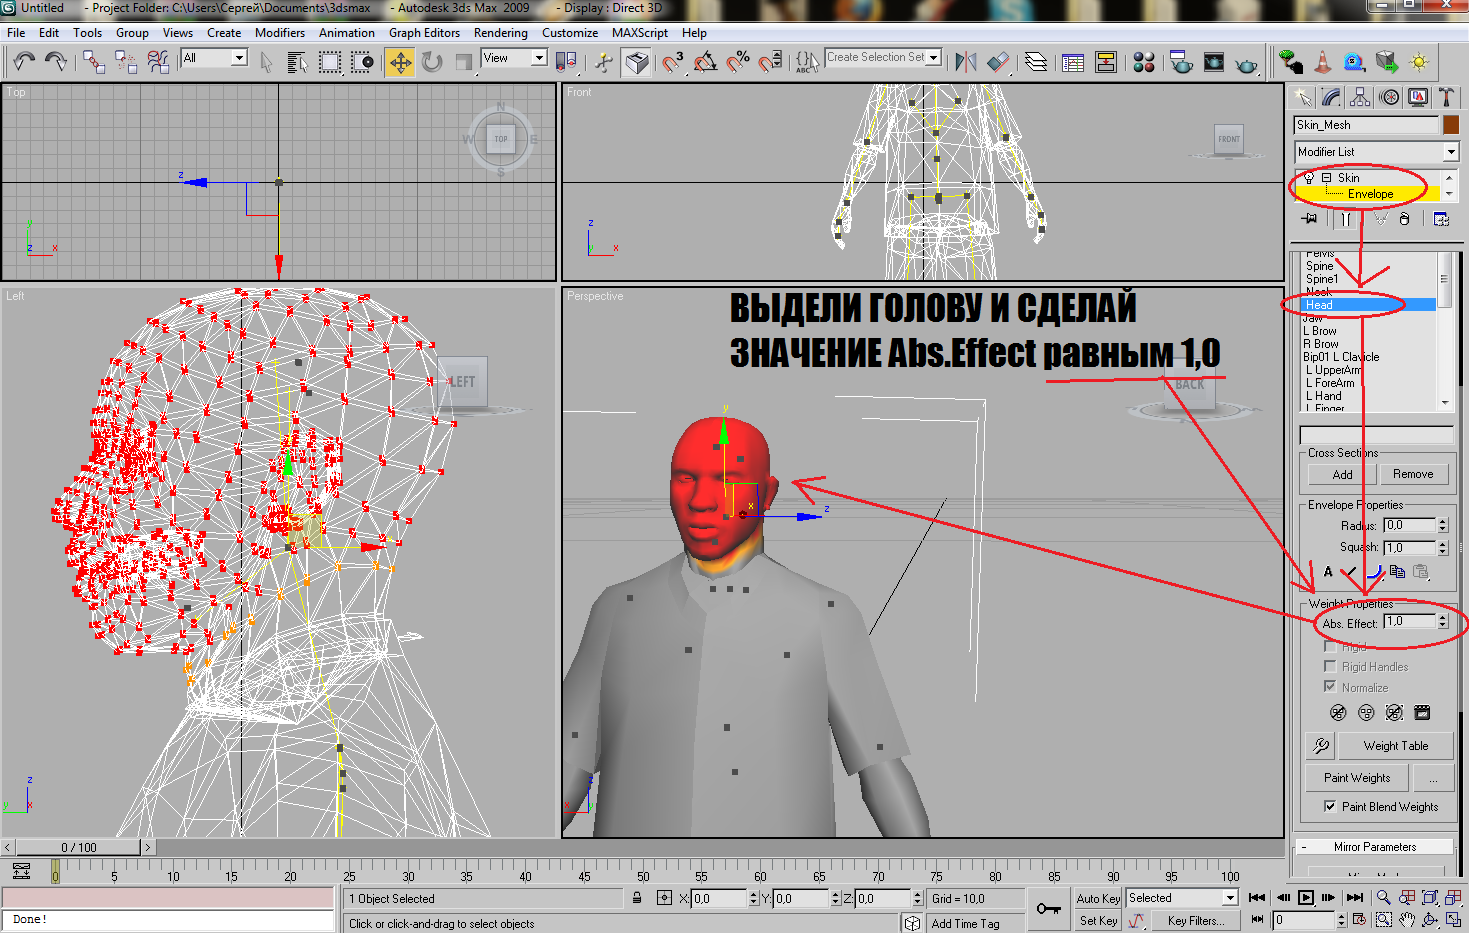Click the object color swatch
The image size is (1469, 933).
click(1450, 125)
